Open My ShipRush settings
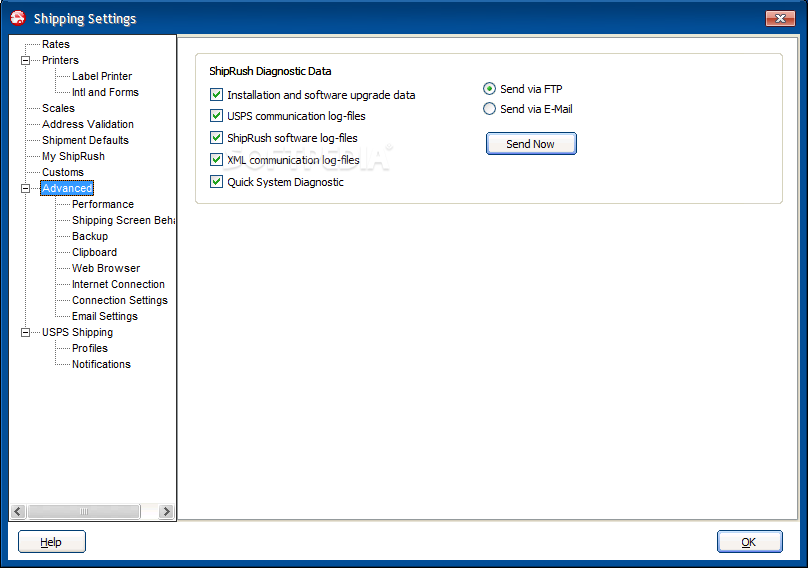 tap(73, 156)
